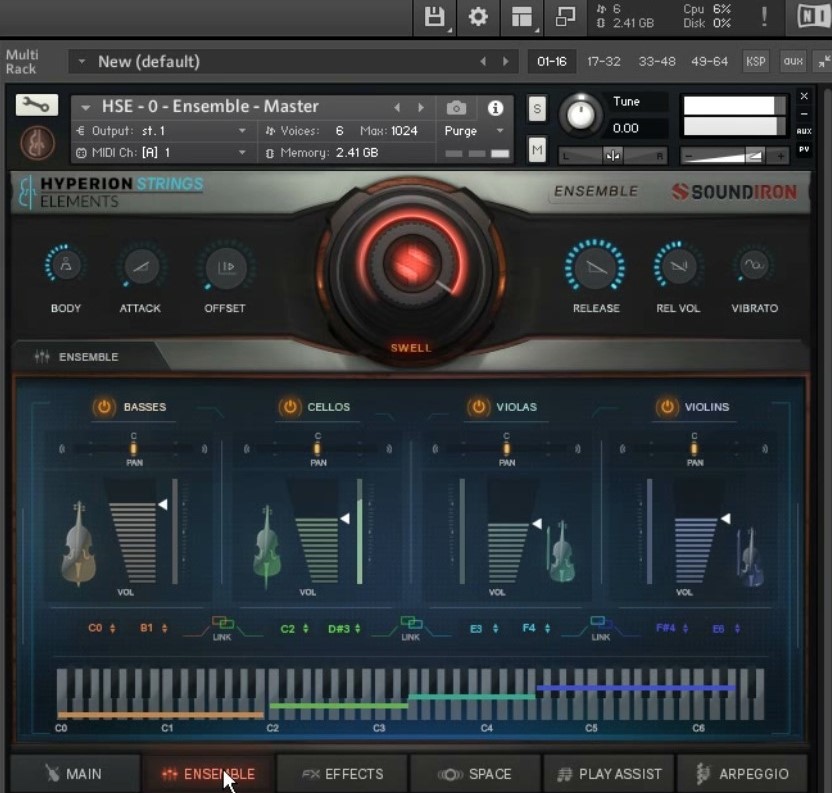Mute the Ensemble Master instrument
Screen dimensions: 832x793
click(x=539, y=147)
